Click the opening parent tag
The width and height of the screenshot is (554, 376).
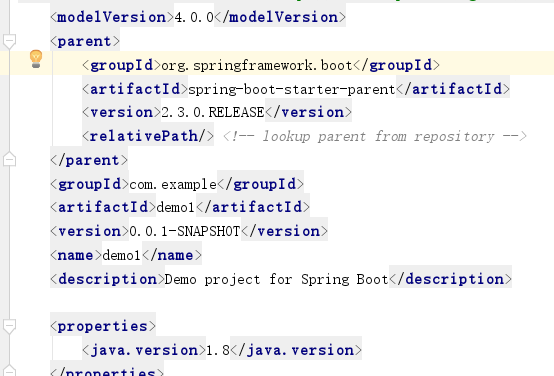[85, 42]
